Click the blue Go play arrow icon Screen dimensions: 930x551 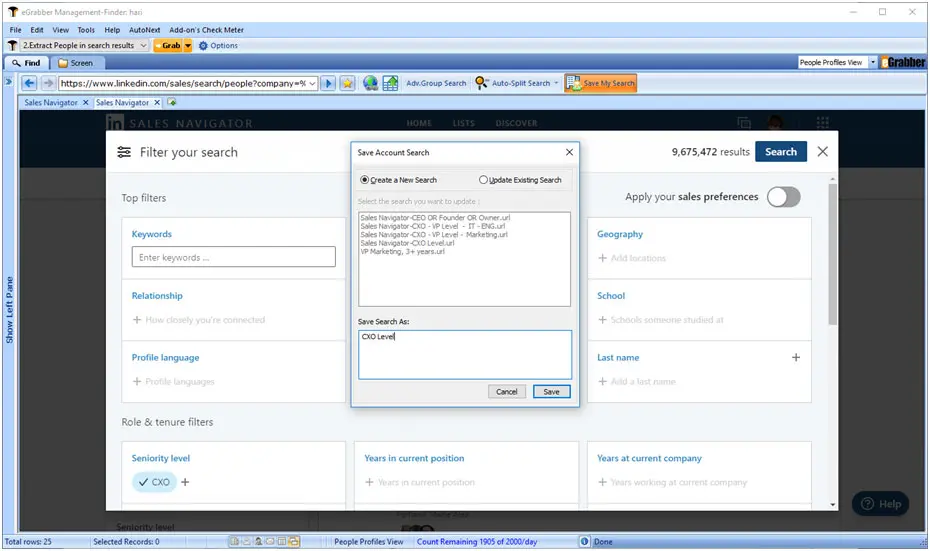point(328,84)
